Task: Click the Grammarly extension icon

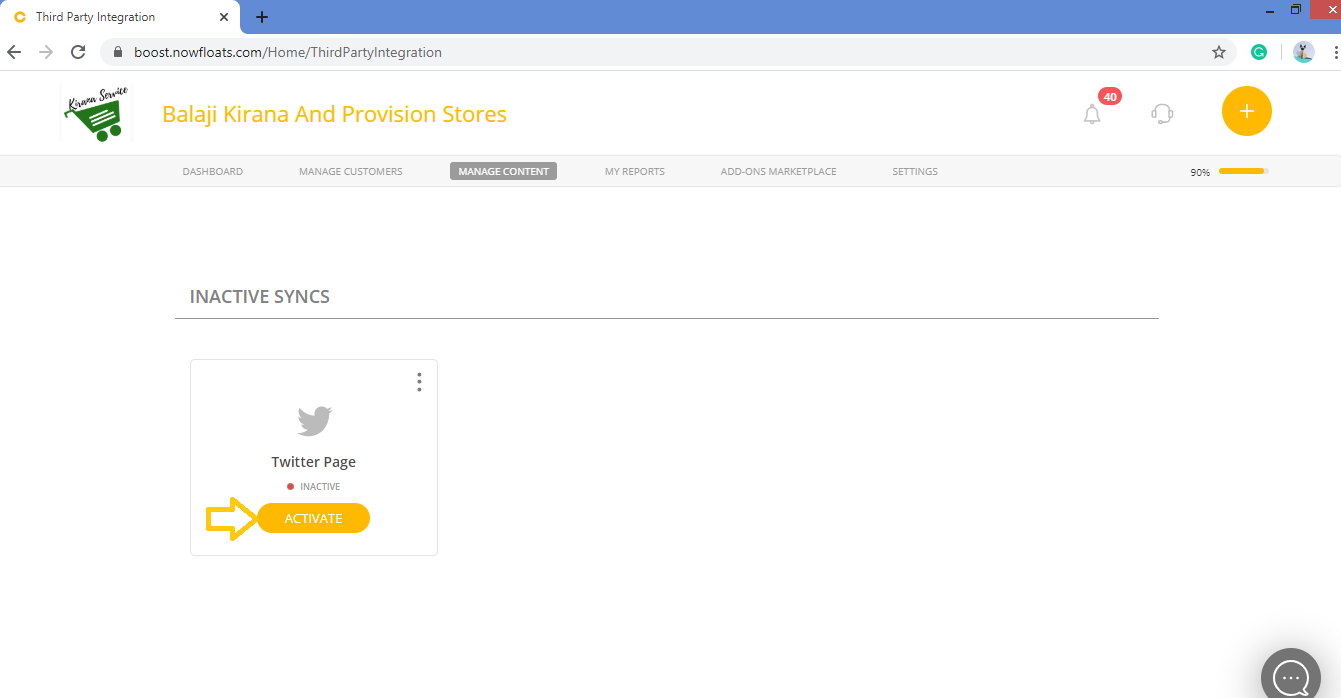Action: 1259,52
